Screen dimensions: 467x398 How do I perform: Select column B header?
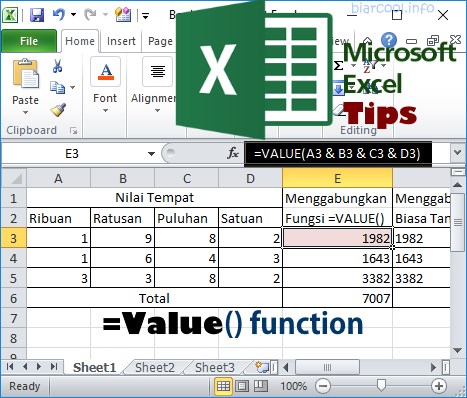tap(122, 179)
